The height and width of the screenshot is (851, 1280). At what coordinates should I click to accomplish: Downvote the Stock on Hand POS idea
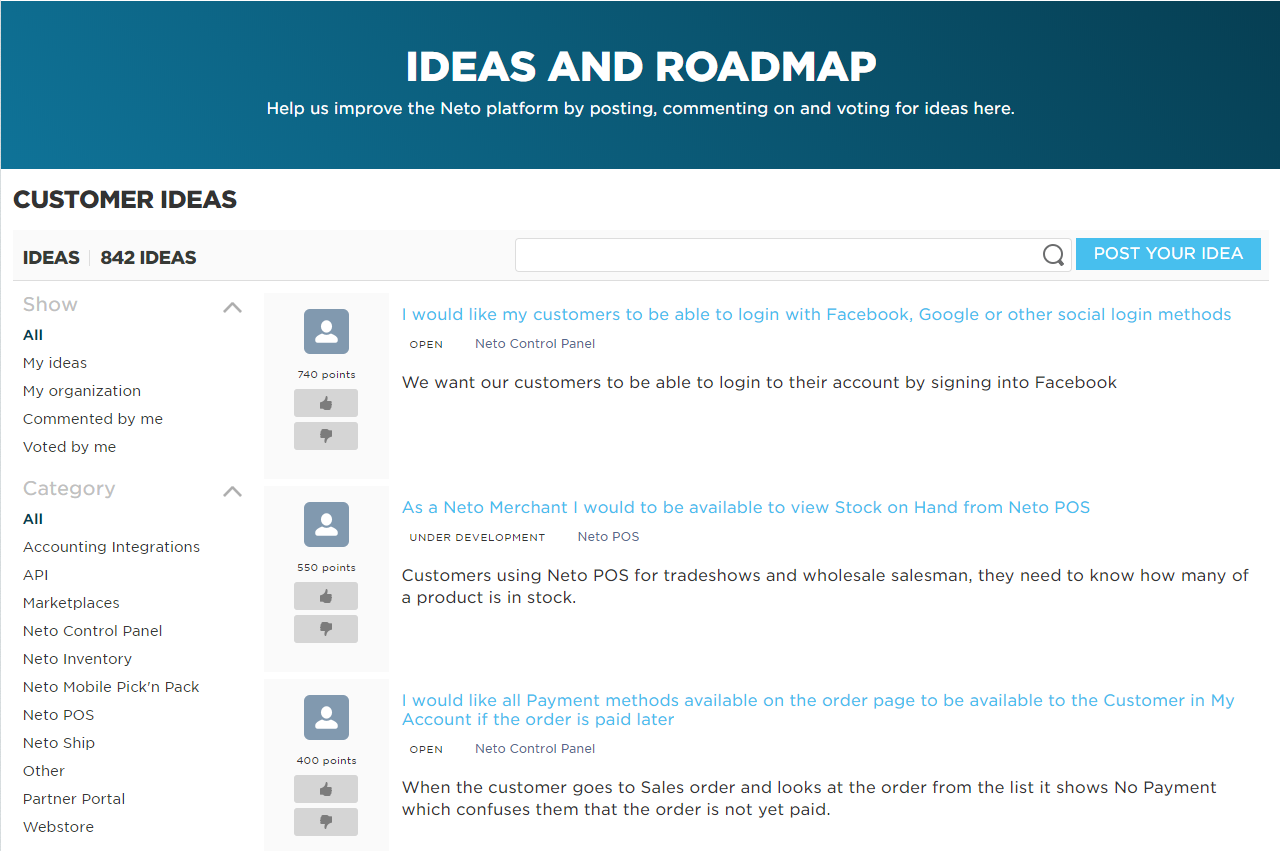point(326,629)
